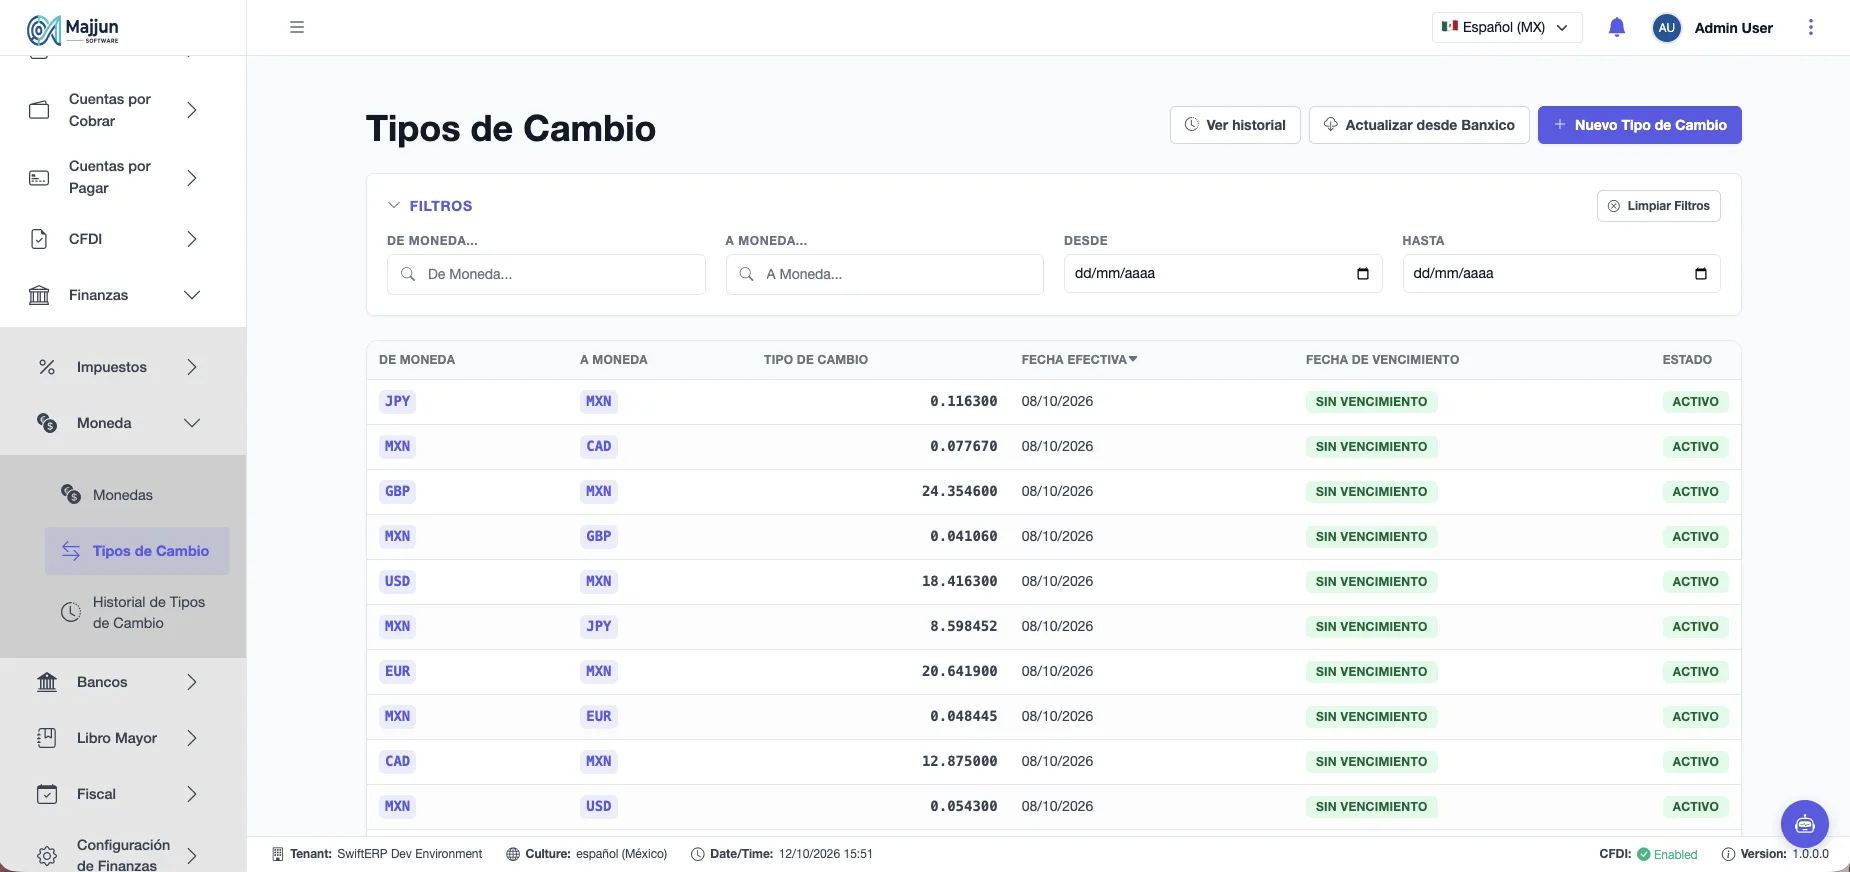Open the chatbot assistant floating button
Viewport: 1850px width, 872px height.
pyautogui.click(x=1805, y=824)
